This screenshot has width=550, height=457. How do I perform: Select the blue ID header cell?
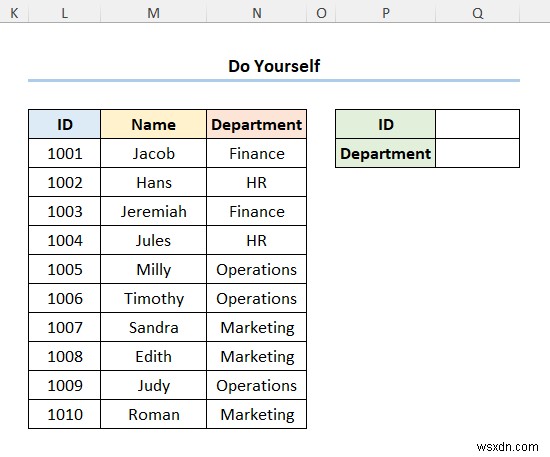tap(65, 124)
